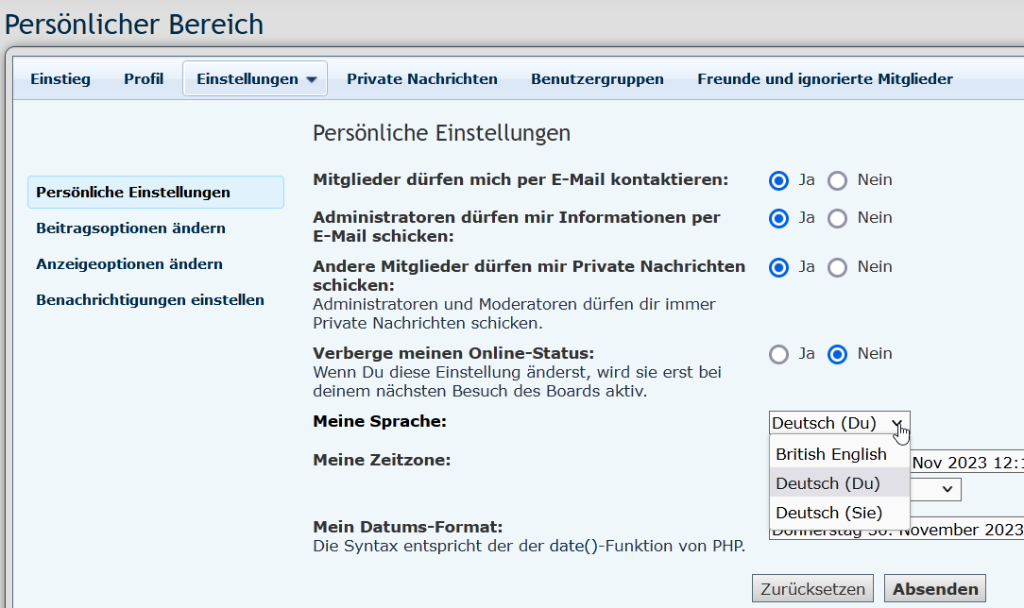The height and width of the screenshot is (608, 1024).
Task: Open Private Nachrichten tab
Action: tap(422, 79)
